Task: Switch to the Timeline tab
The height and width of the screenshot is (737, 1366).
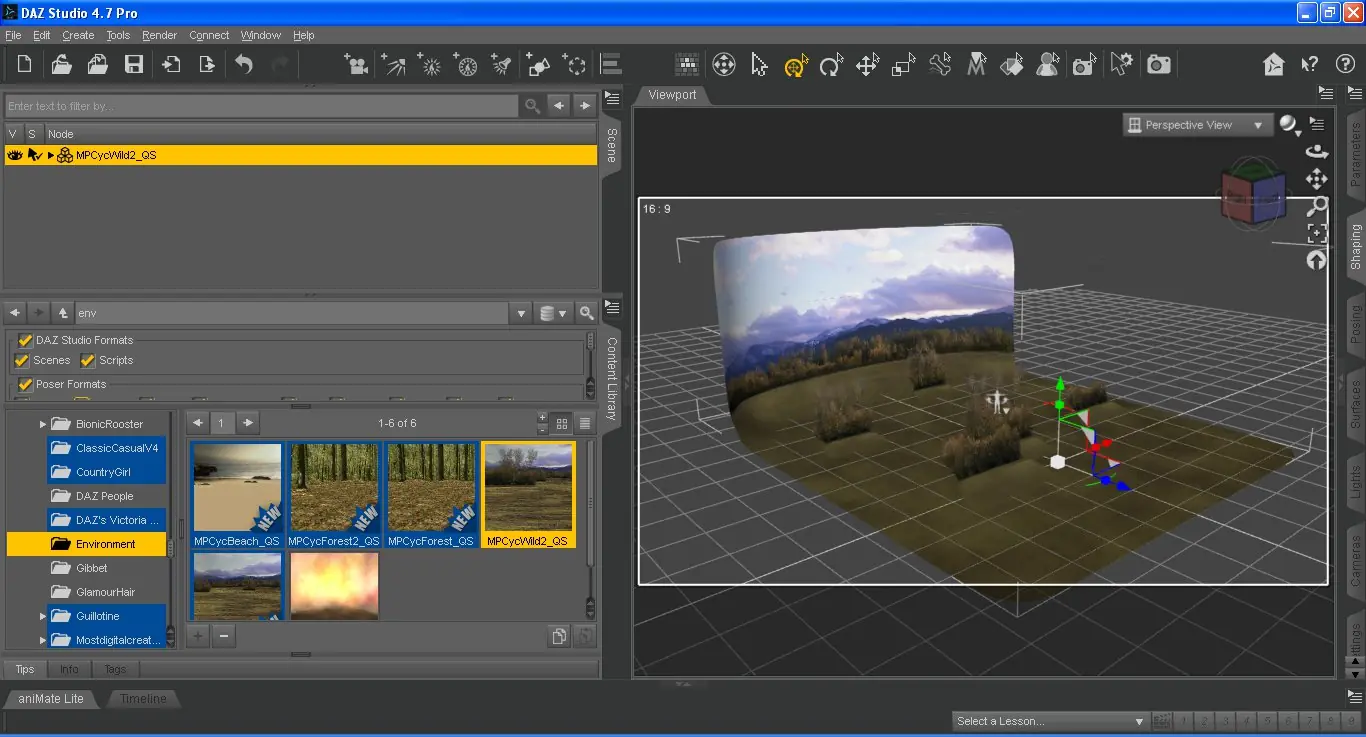Action: pos(143,698)
